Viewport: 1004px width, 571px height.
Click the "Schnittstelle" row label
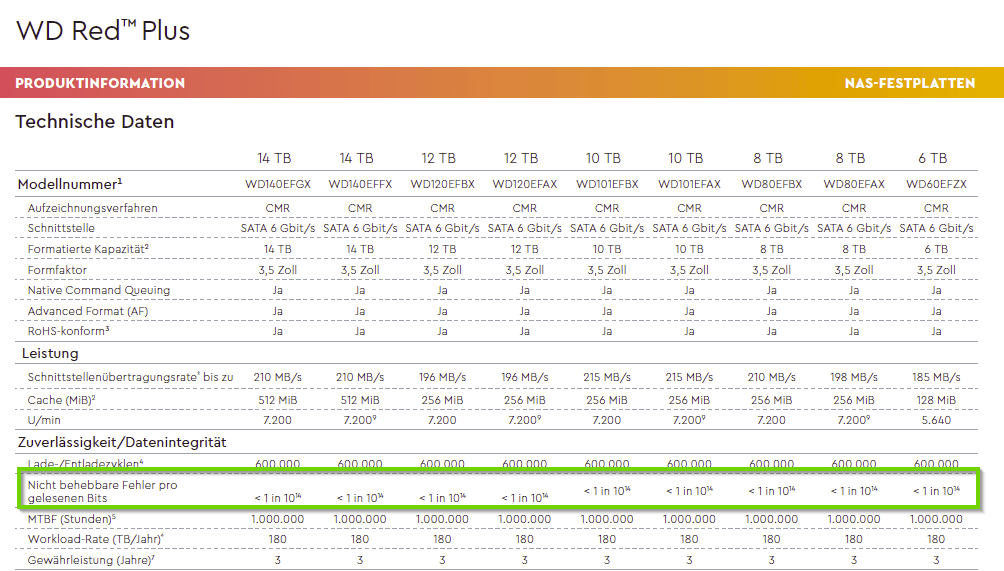click(x=61, y=229)
